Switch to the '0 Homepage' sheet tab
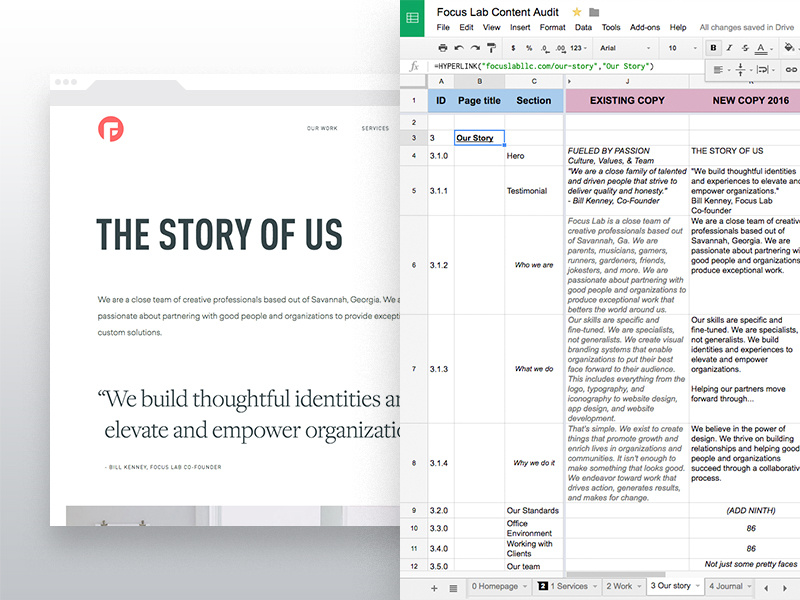This screenshot has height=600, width=800. [499, 586]
